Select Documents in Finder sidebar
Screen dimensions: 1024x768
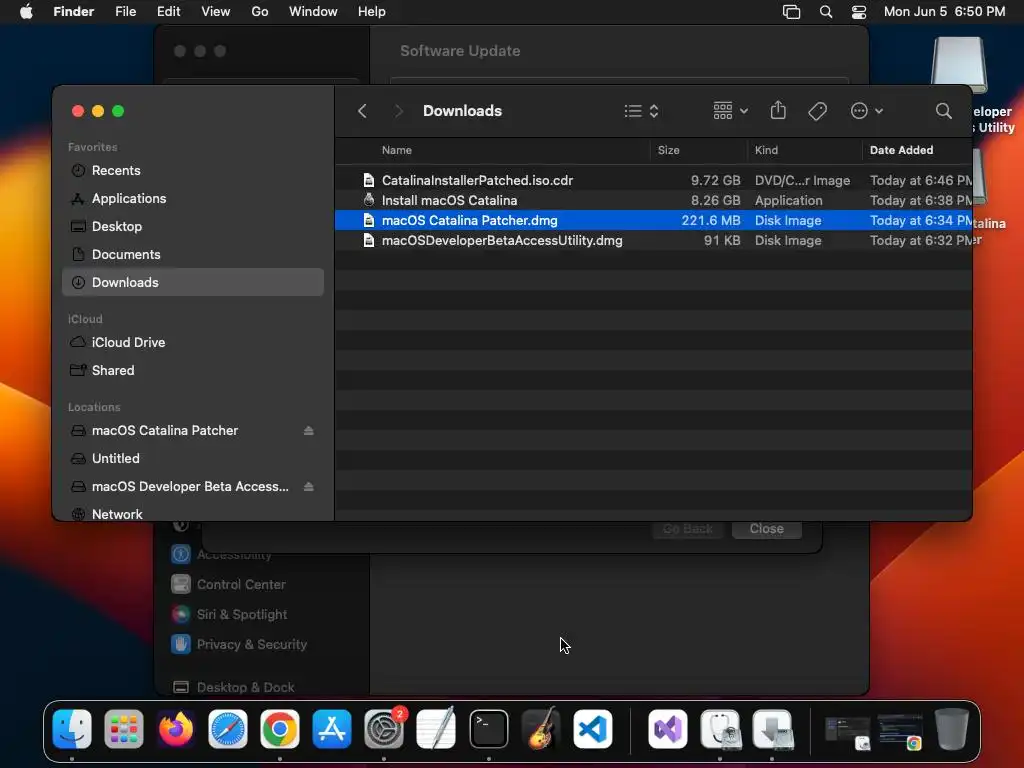point(193,255)
